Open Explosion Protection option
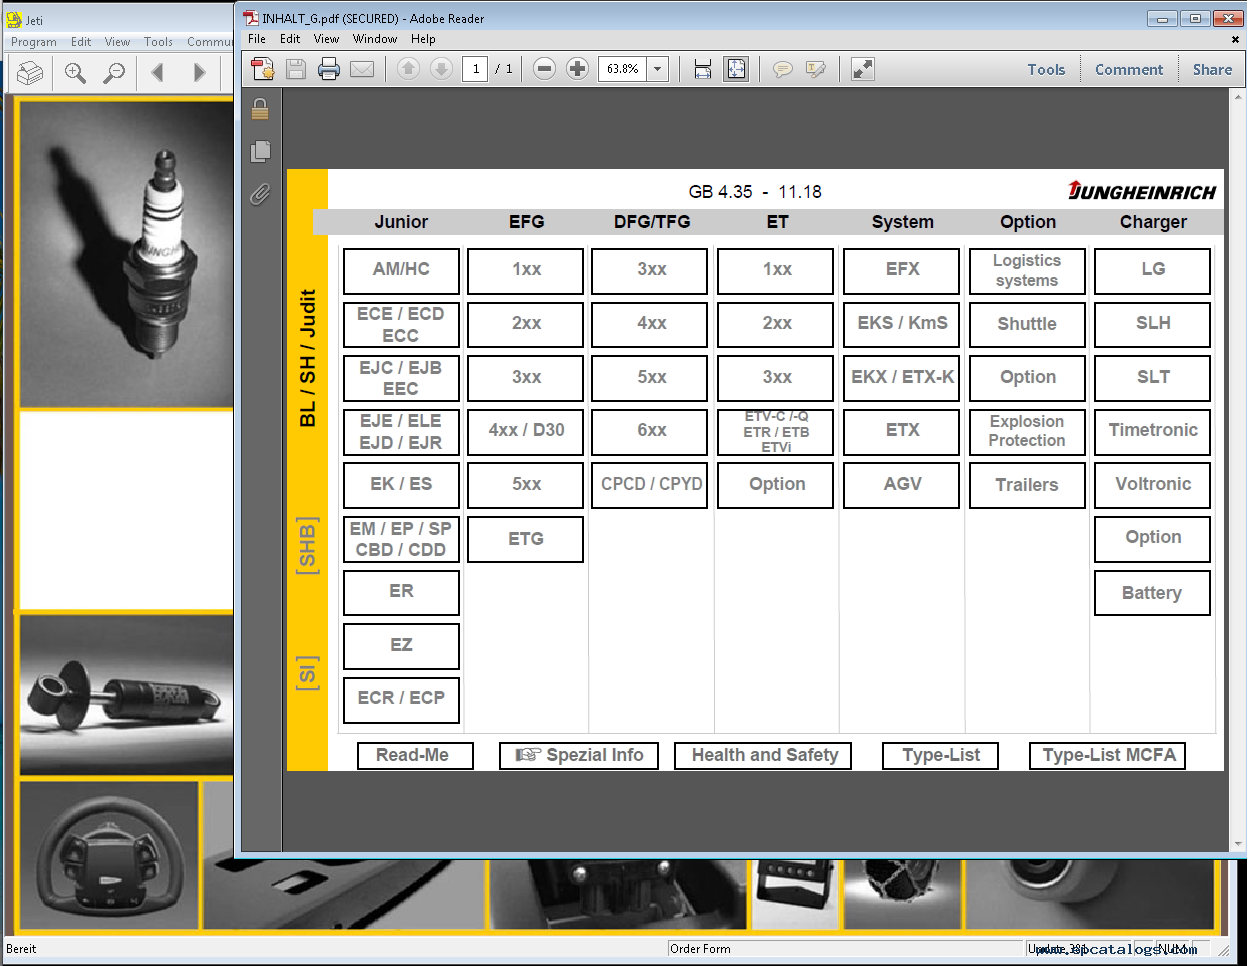1248x966 pixels. (x=1027, y=431)
